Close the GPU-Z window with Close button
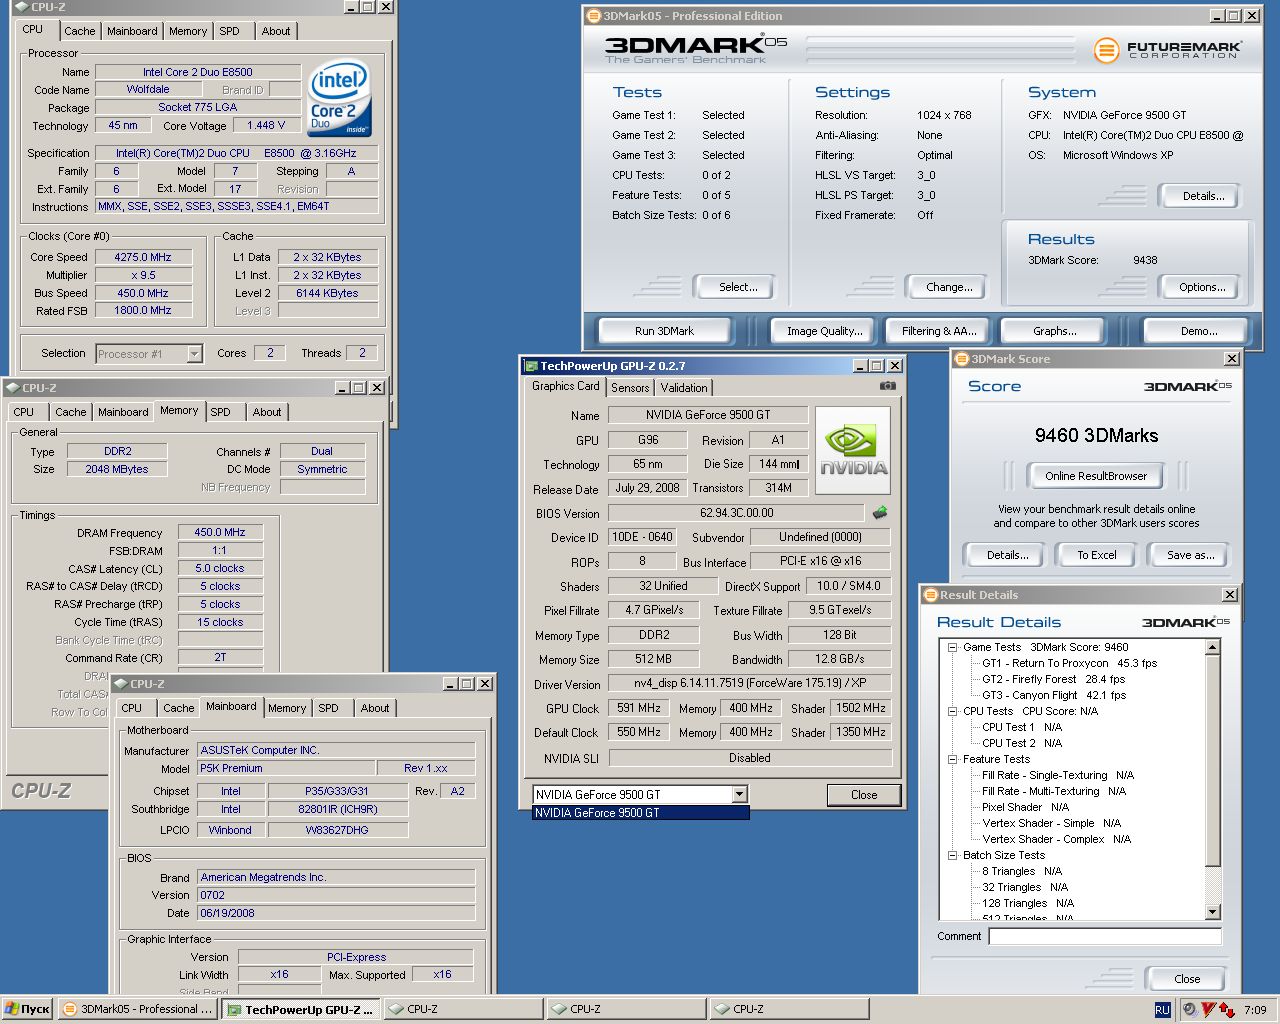Viewport: 1280px width, 1024px height. pyautogui.click(x=864, y=795)
